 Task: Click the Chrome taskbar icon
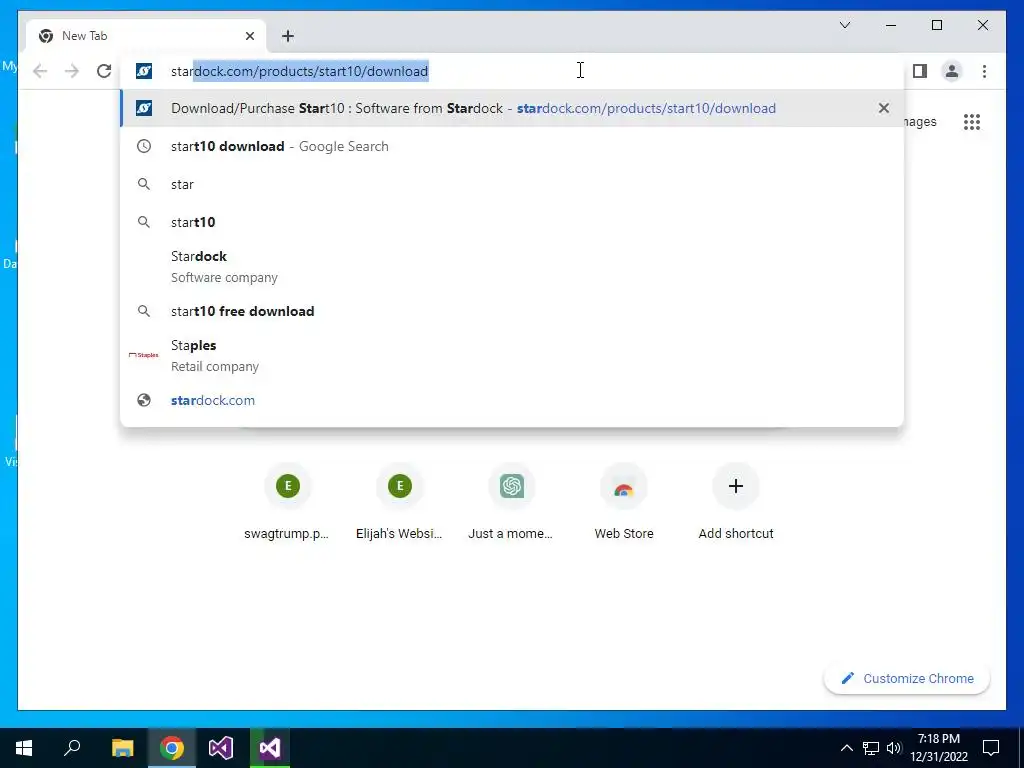(x=172, y=748)
